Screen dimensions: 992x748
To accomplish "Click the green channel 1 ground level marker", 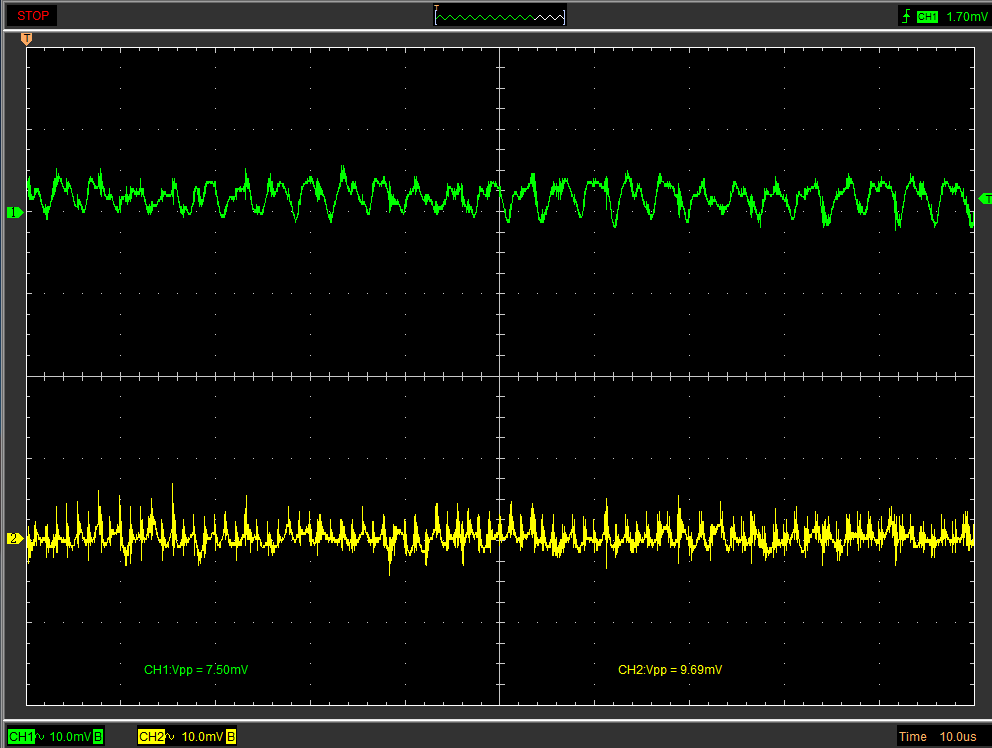I will [x=14, y=212].
